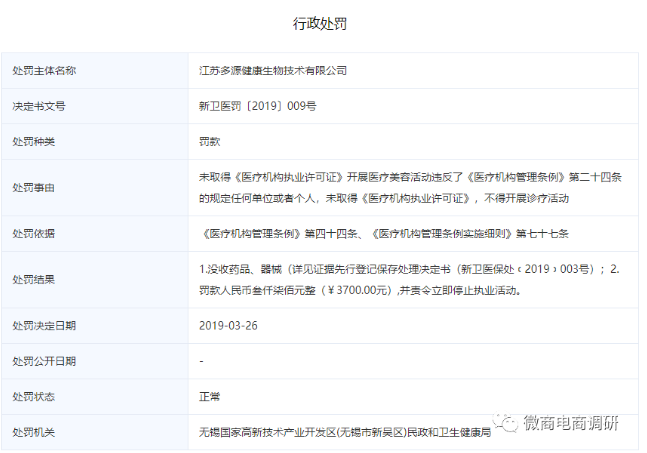Select the 决定书文号 label
This screenshot has height=453, width=647.
pos(39,106)
